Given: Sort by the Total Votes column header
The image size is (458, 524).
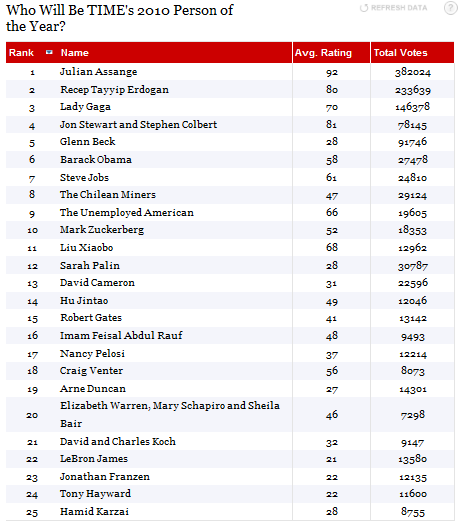Looking at the screenshot, I should coord(400,52).
